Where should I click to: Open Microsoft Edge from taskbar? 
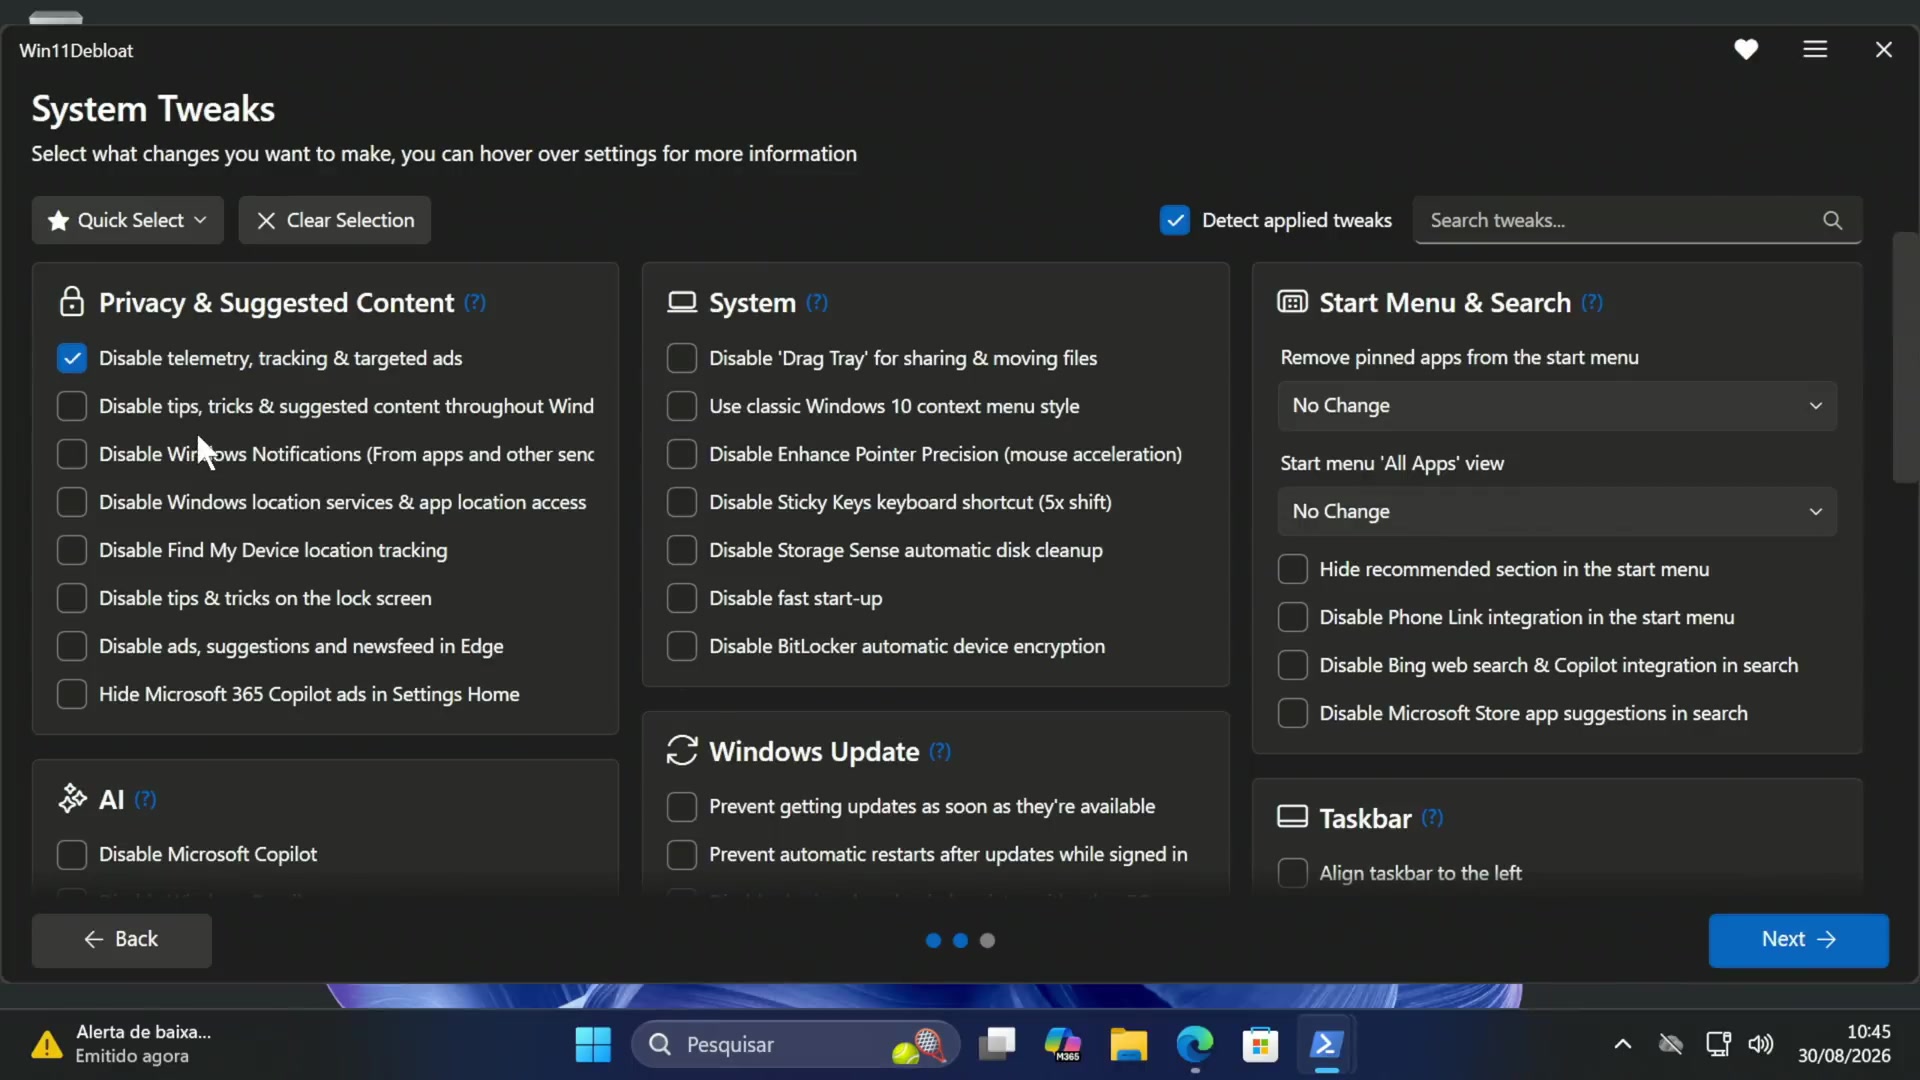[x=1195, y=1045]
